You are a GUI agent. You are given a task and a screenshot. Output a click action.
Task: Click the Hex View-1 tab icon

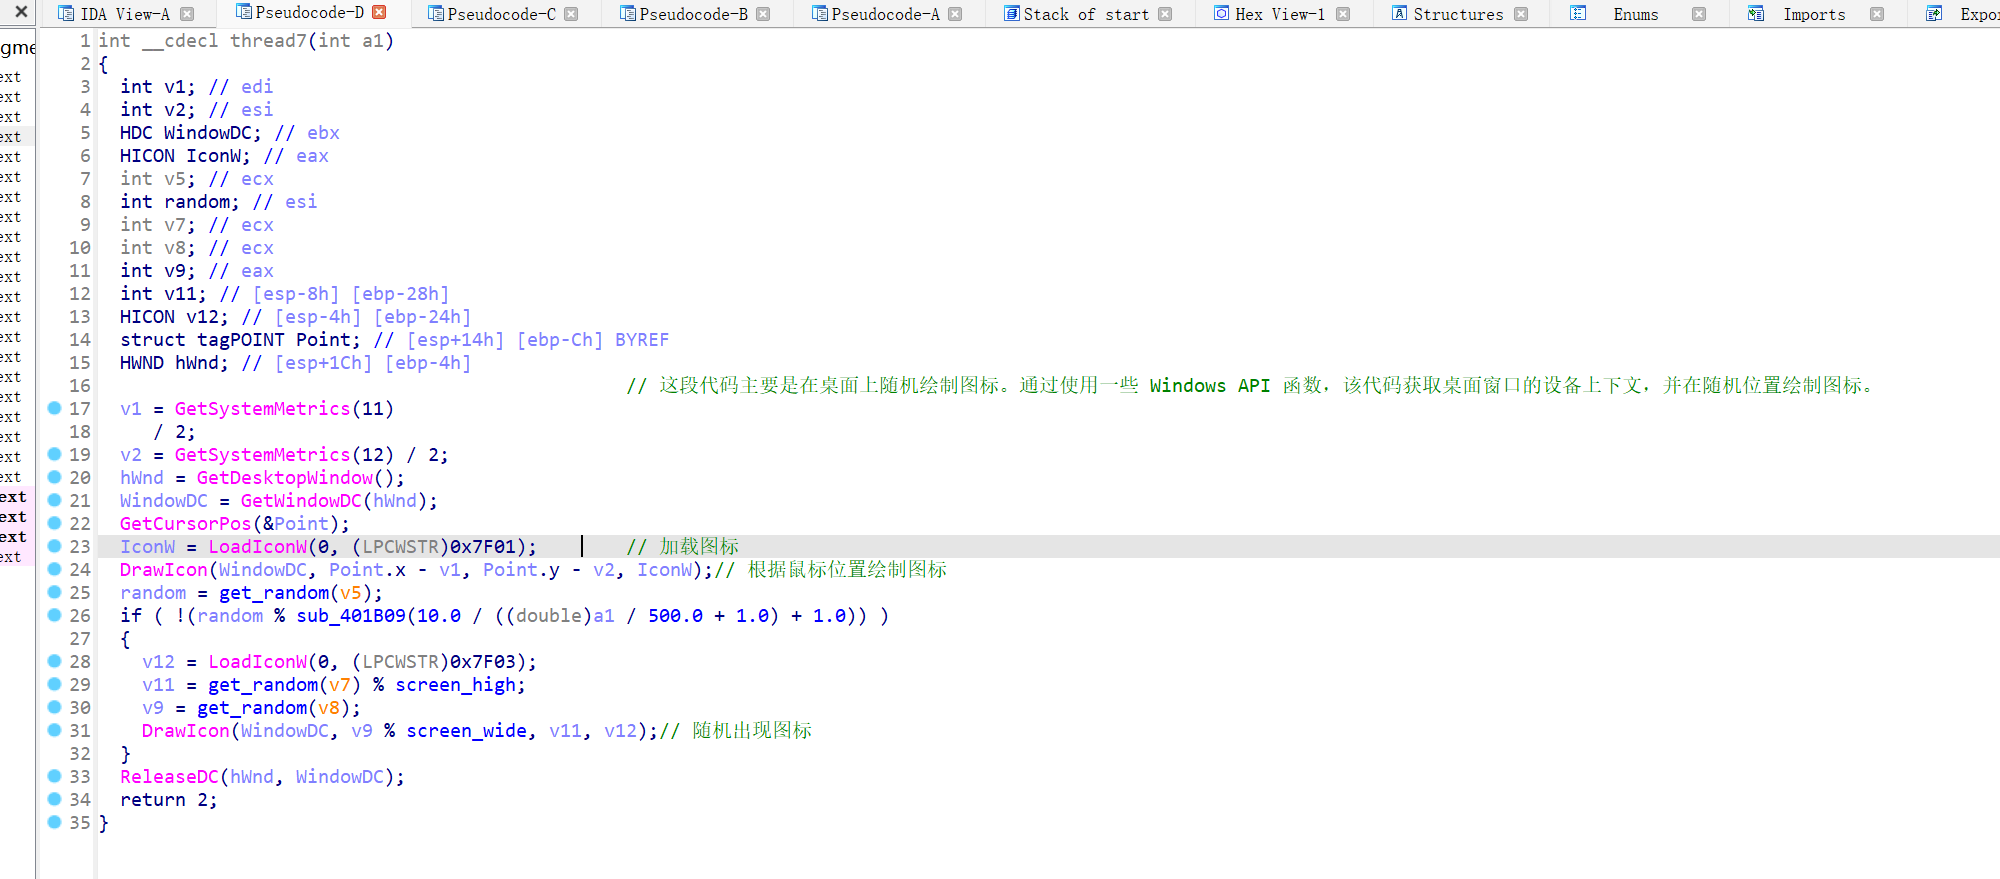1221,14
